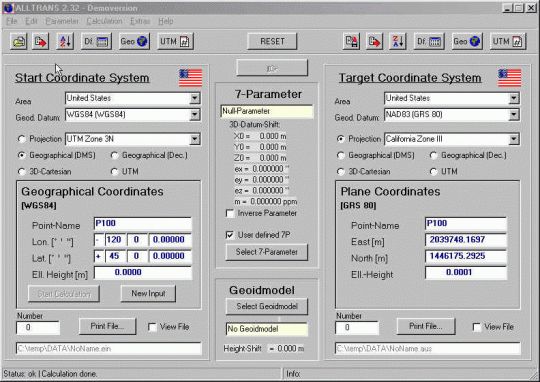Click target-side Z-A sort icon
Image resolution: width=540 pixels, height=382 pixels.
click(398, 42)
